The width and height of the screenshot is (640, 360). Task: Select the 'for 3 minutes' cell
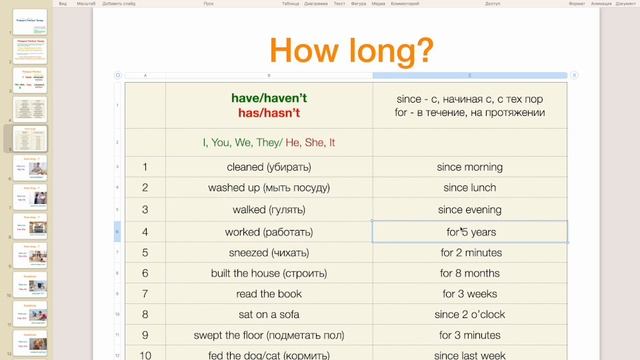pos(470,335)
